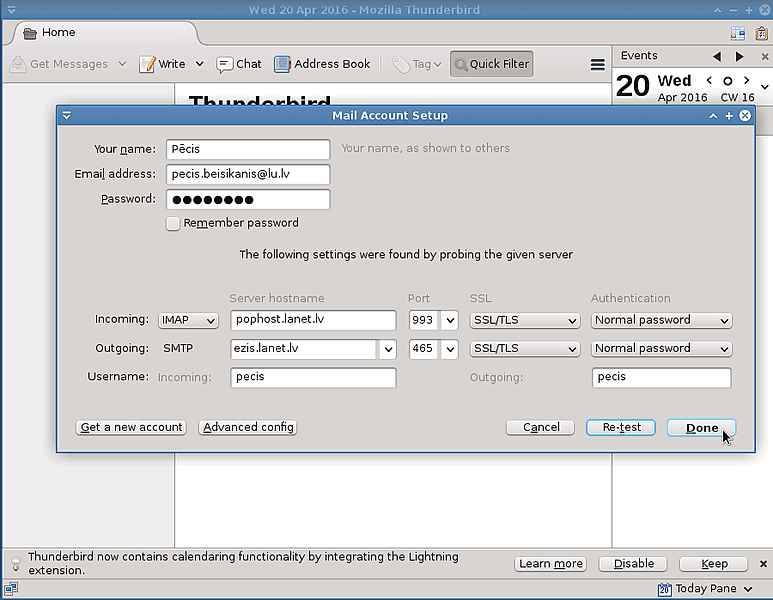Viewport: 773px width, 600px height.
Task: Open outgoing port 465 dropdown arrow
Action: click(450, 349)
